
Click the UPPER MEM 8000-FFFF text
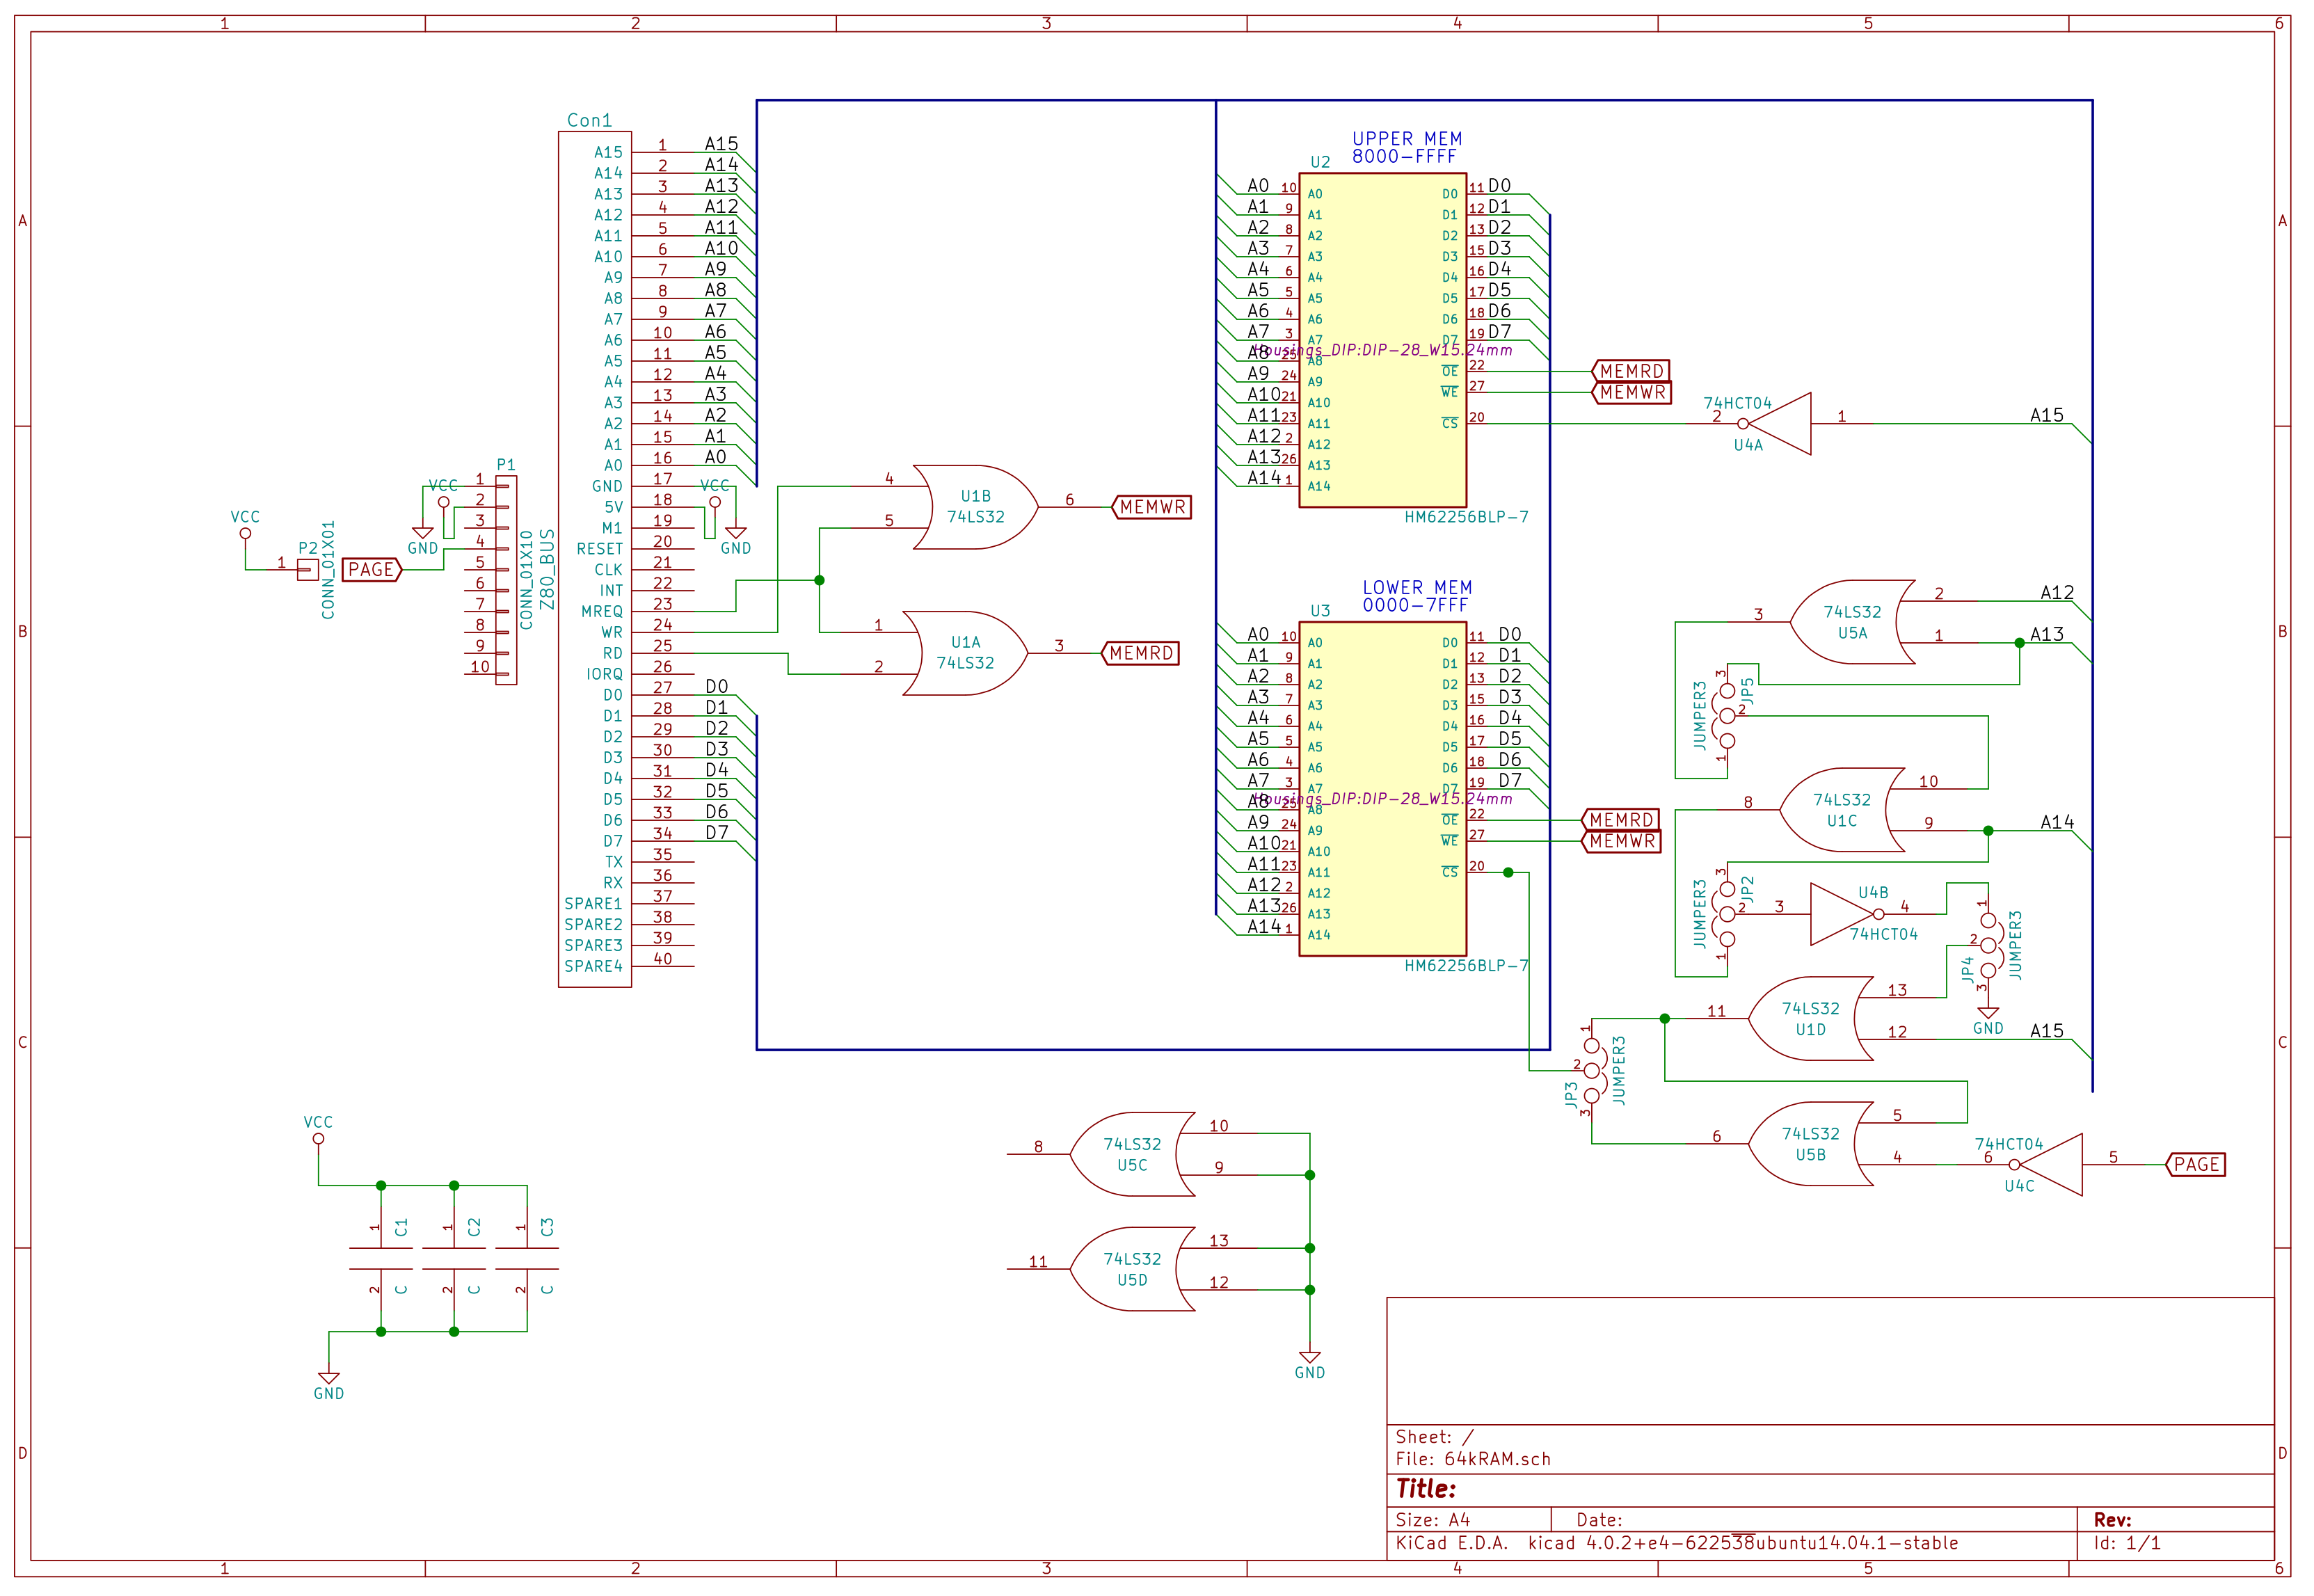click(x=1406, y=148)
